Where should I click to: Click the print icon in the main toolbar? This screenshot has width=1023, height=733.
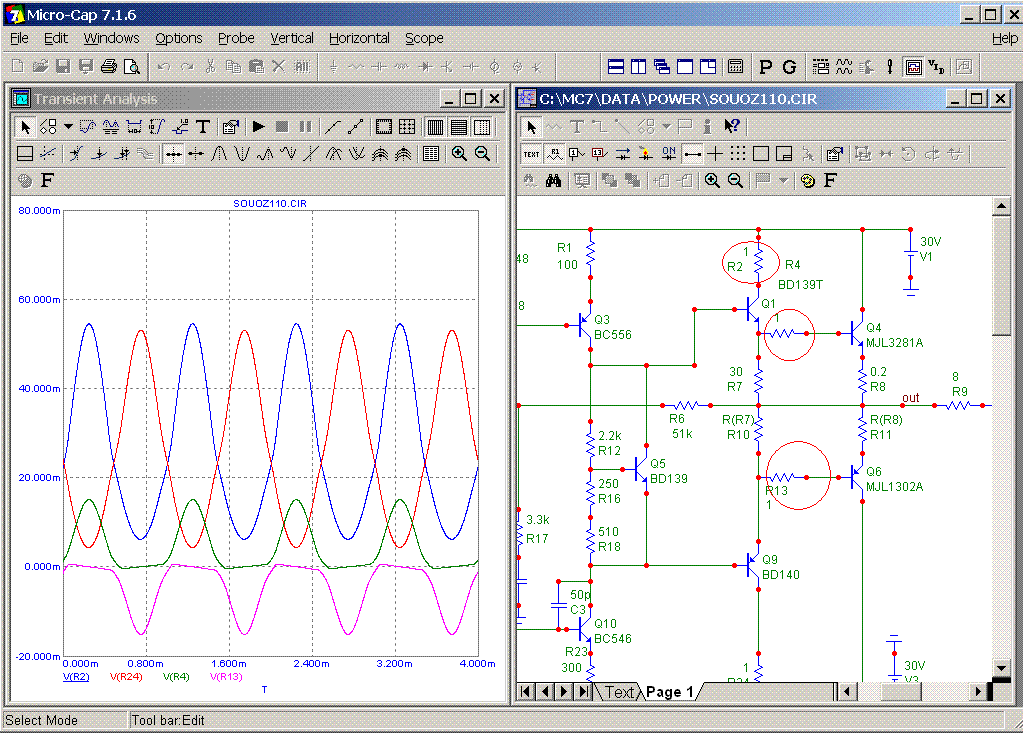[109, 67]
